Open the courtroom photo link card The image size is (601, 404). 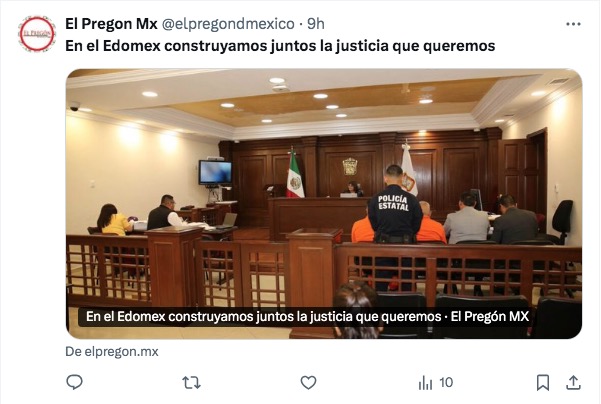324,204
